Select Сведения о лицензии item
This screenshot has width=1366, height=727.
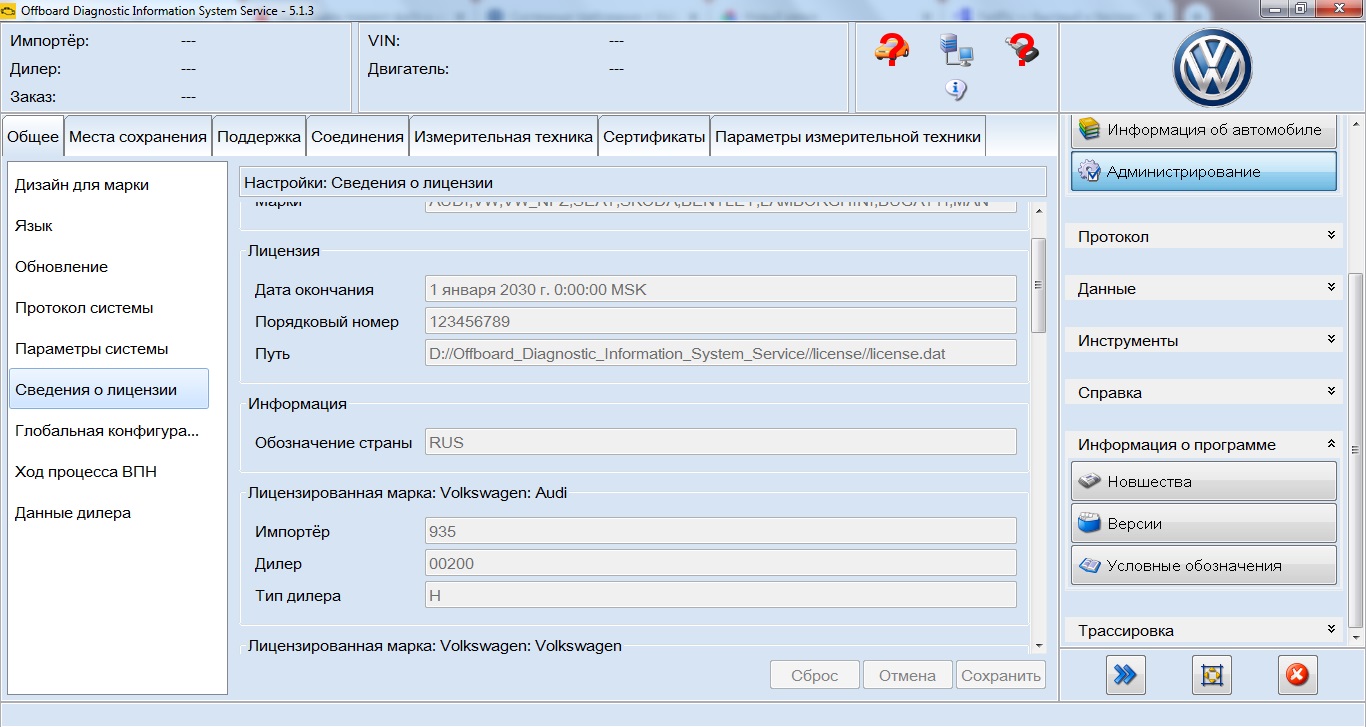[x=109, y=389]
